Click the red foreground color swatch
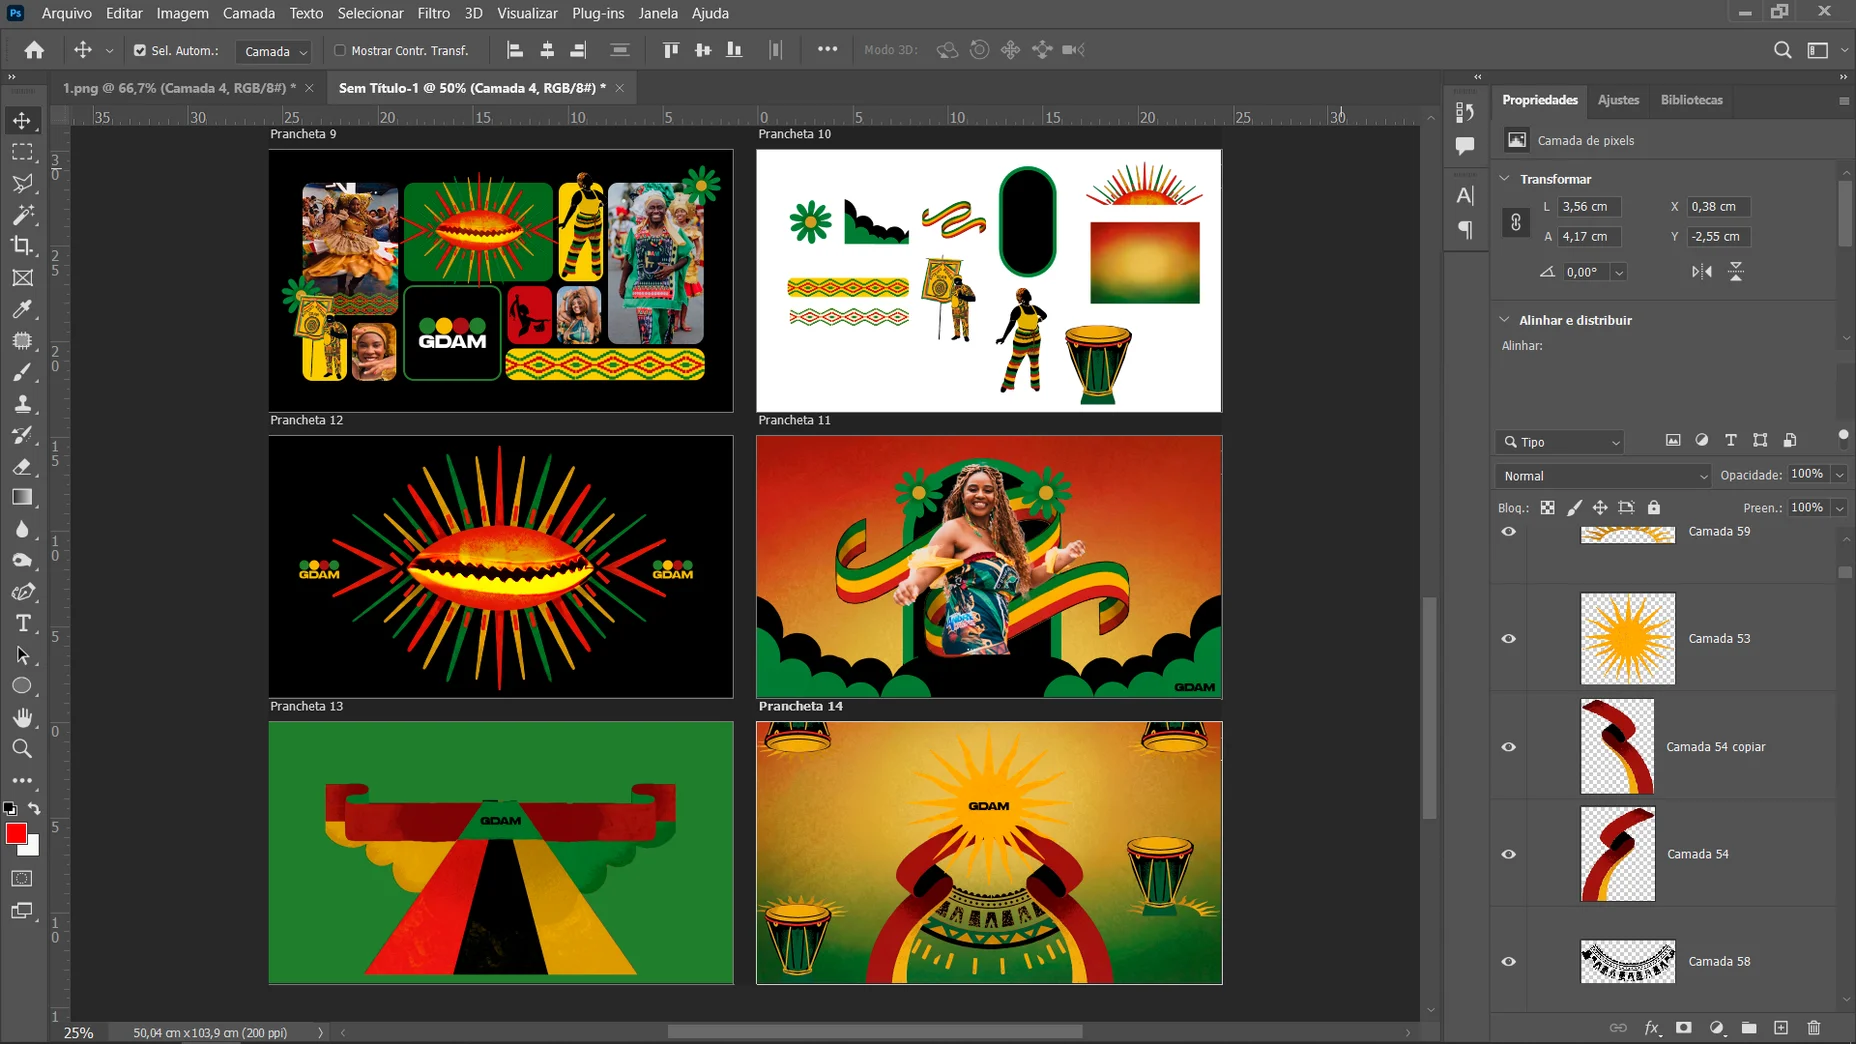 click(x=15, y=833)
